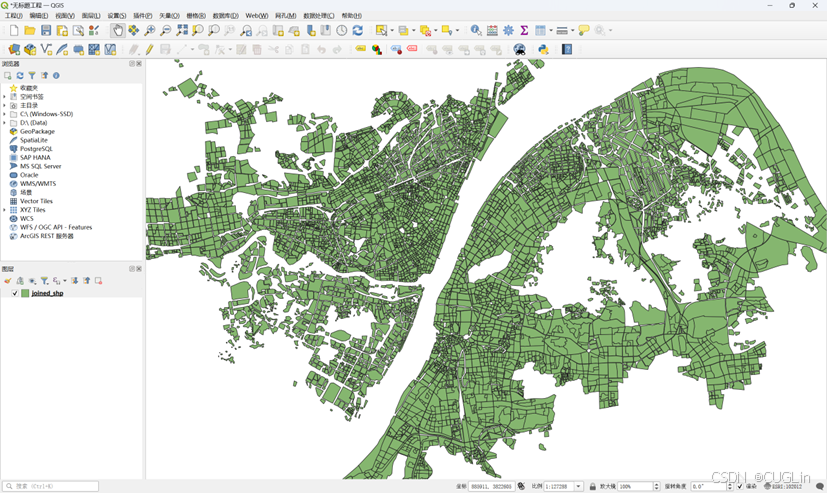Select the Zoom Out magnifier tool
The image size is (827, 493).
[166, 31]
